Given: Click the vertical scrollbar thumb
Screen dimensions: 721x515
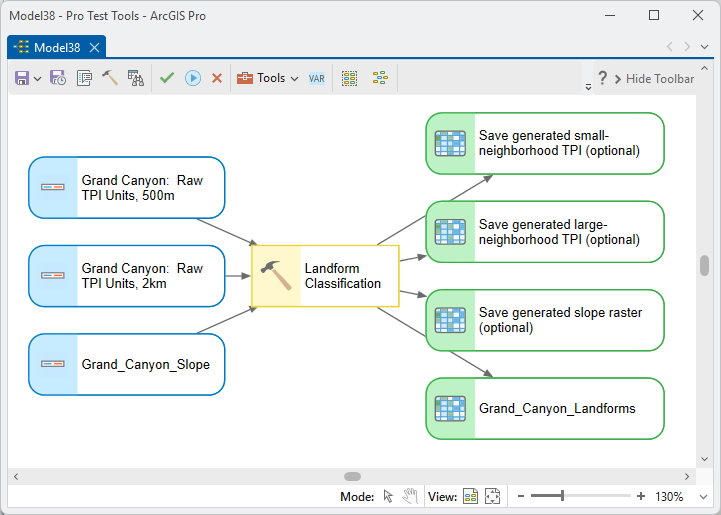Looking at the screenshot, I should point(704,265).
